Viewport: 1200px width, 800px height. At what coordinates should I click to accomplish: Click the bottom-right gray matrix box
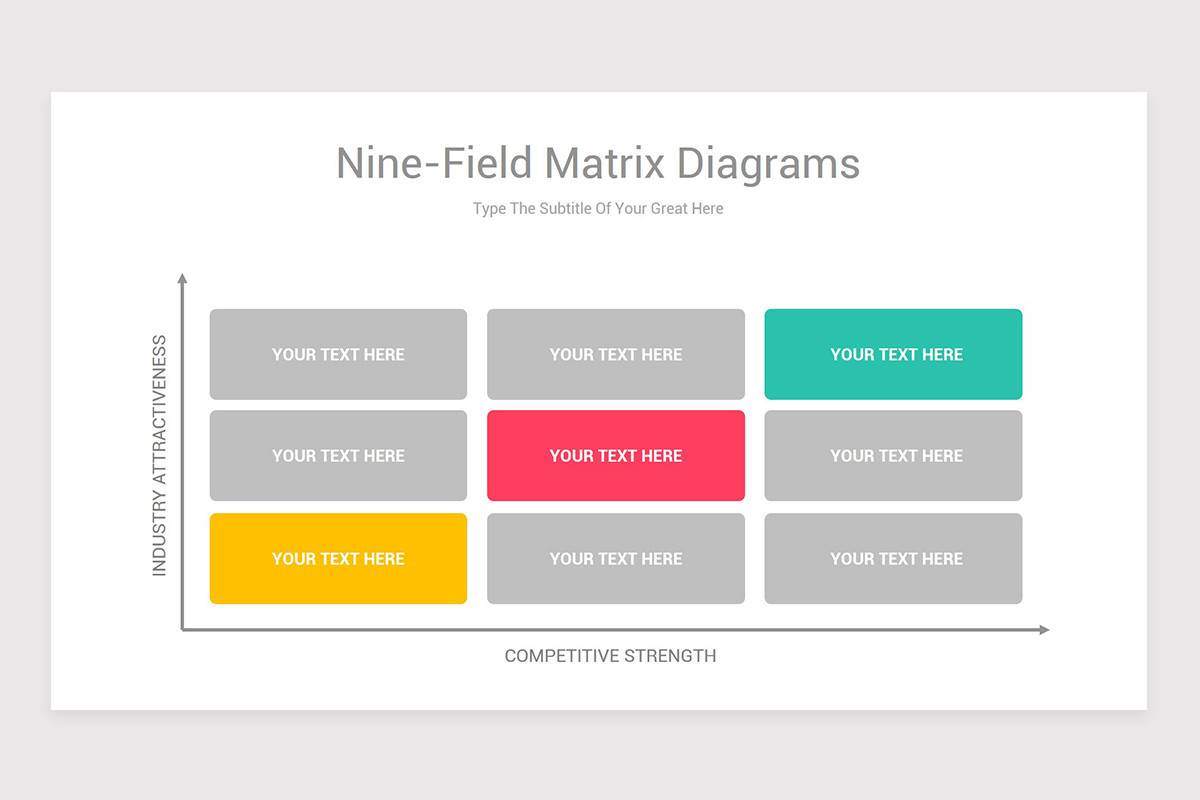(893, 558)
